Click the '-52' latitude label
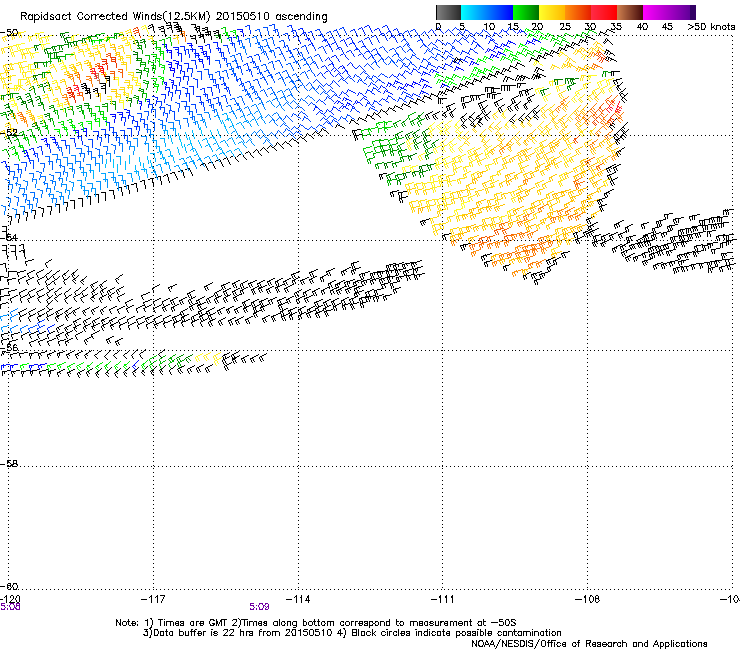This screenshot has width=740, height=650. pos(9,133)
